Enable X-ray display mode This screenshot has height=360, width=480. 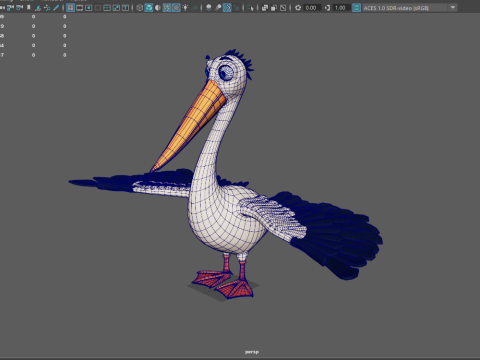(265, 8)
